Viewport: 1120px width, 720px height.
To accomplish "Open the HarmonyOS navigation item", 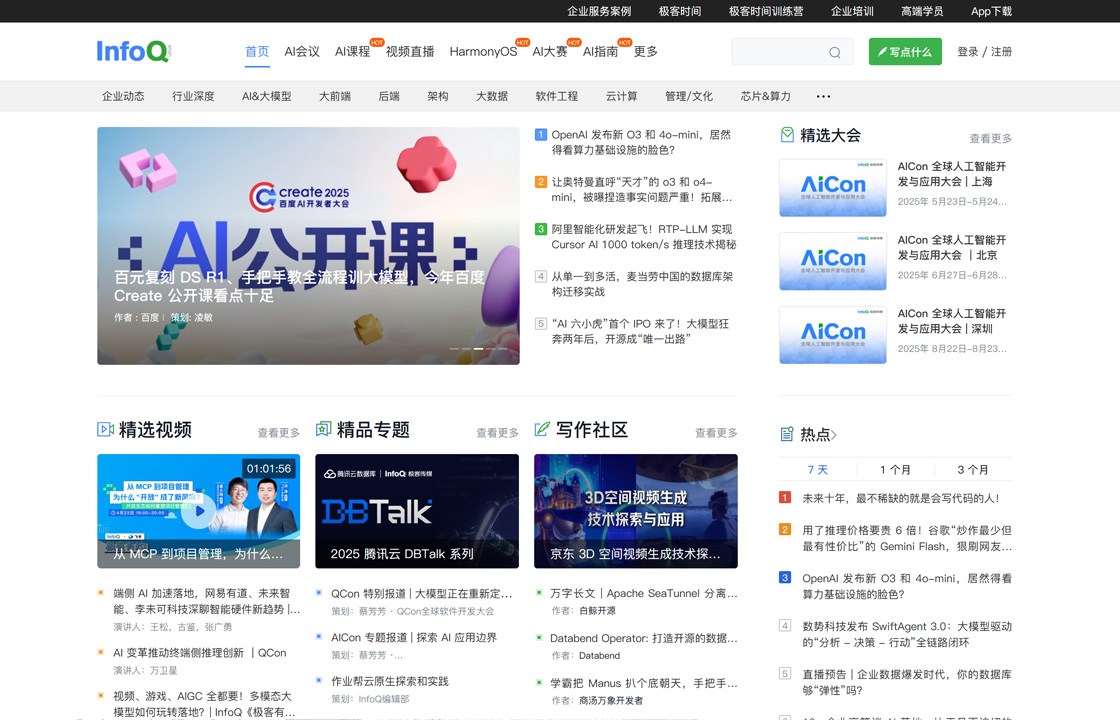I will (x=483, y=51).
